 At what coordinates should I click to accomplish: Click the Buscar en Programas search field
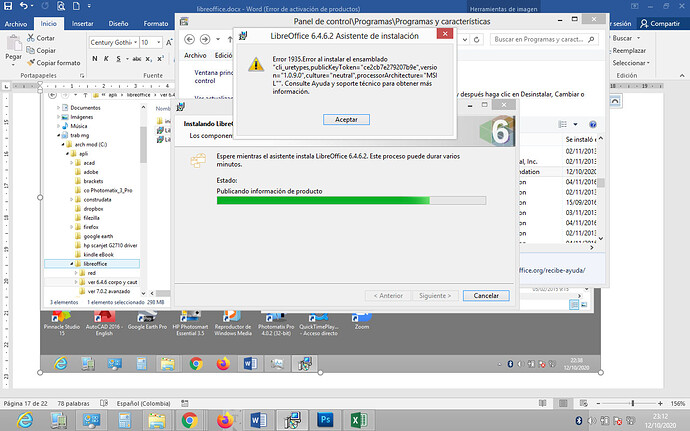click(x=544, y=40)
